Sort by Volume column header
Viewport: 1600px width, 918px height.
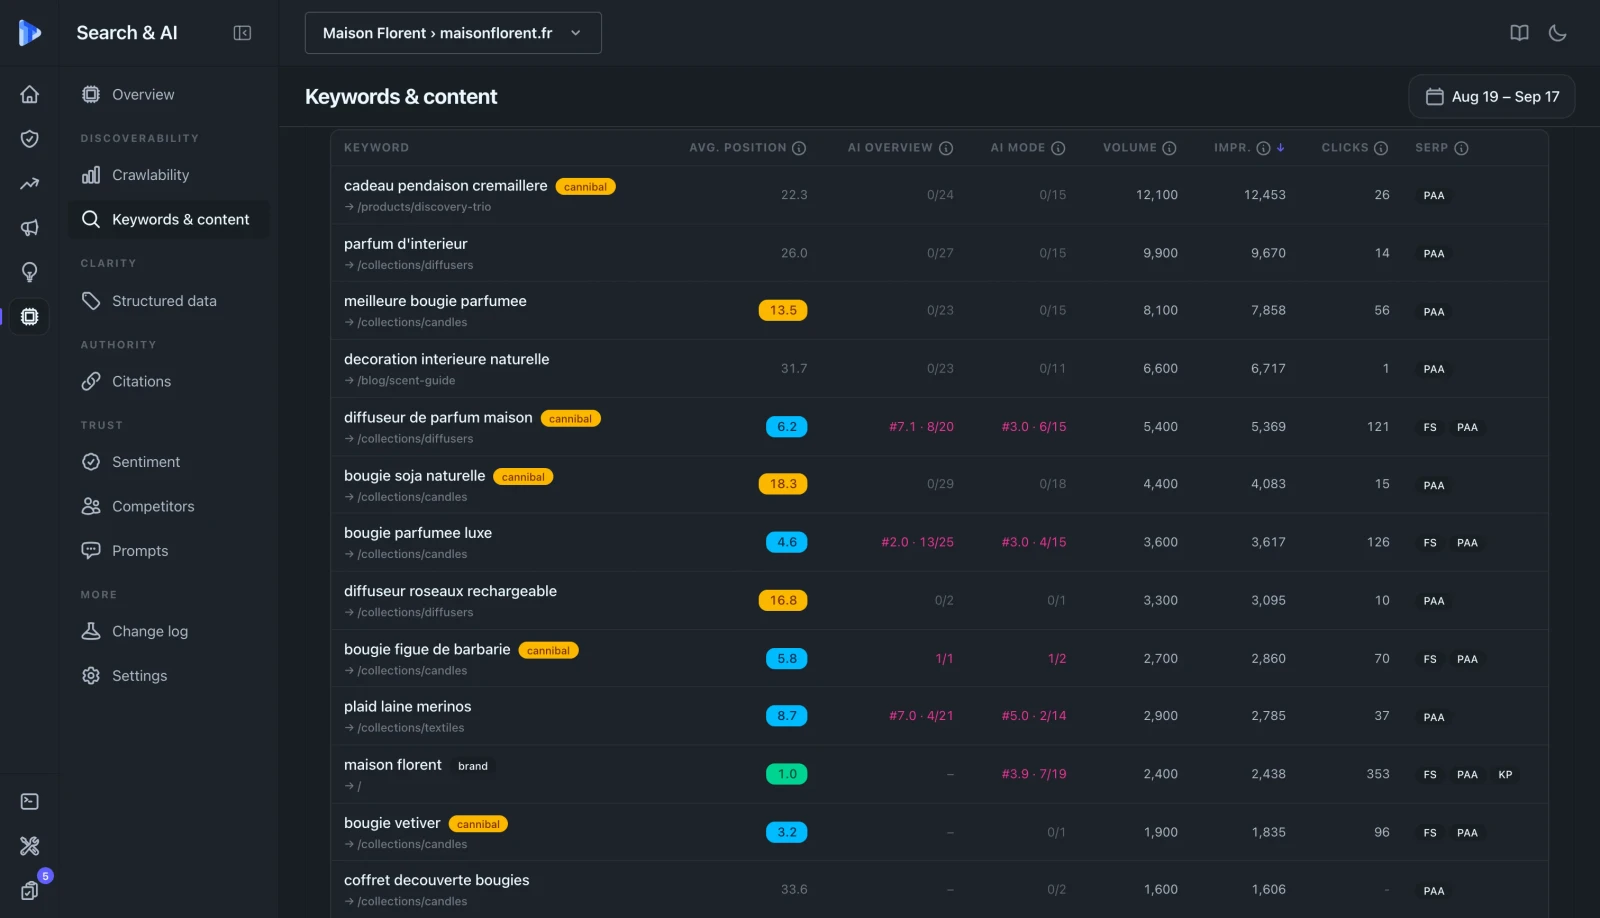(x=1129, y=148)
